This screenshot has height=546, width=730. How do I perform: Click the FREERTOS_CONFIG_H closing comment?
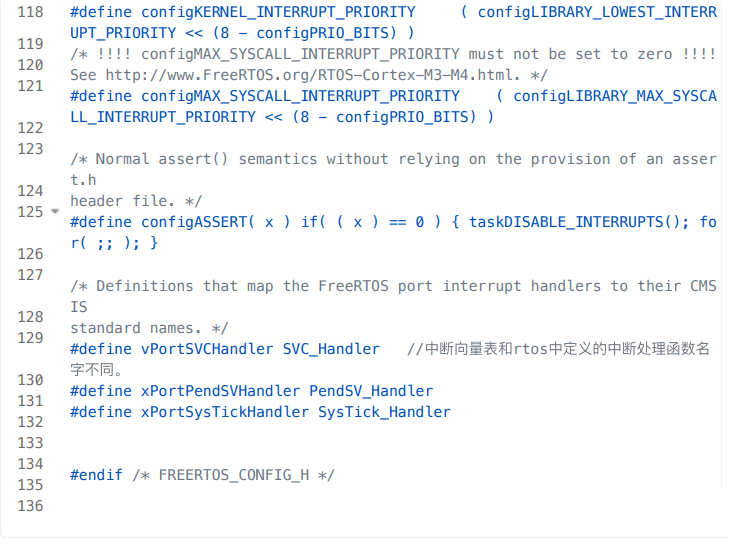pos(233,475)
